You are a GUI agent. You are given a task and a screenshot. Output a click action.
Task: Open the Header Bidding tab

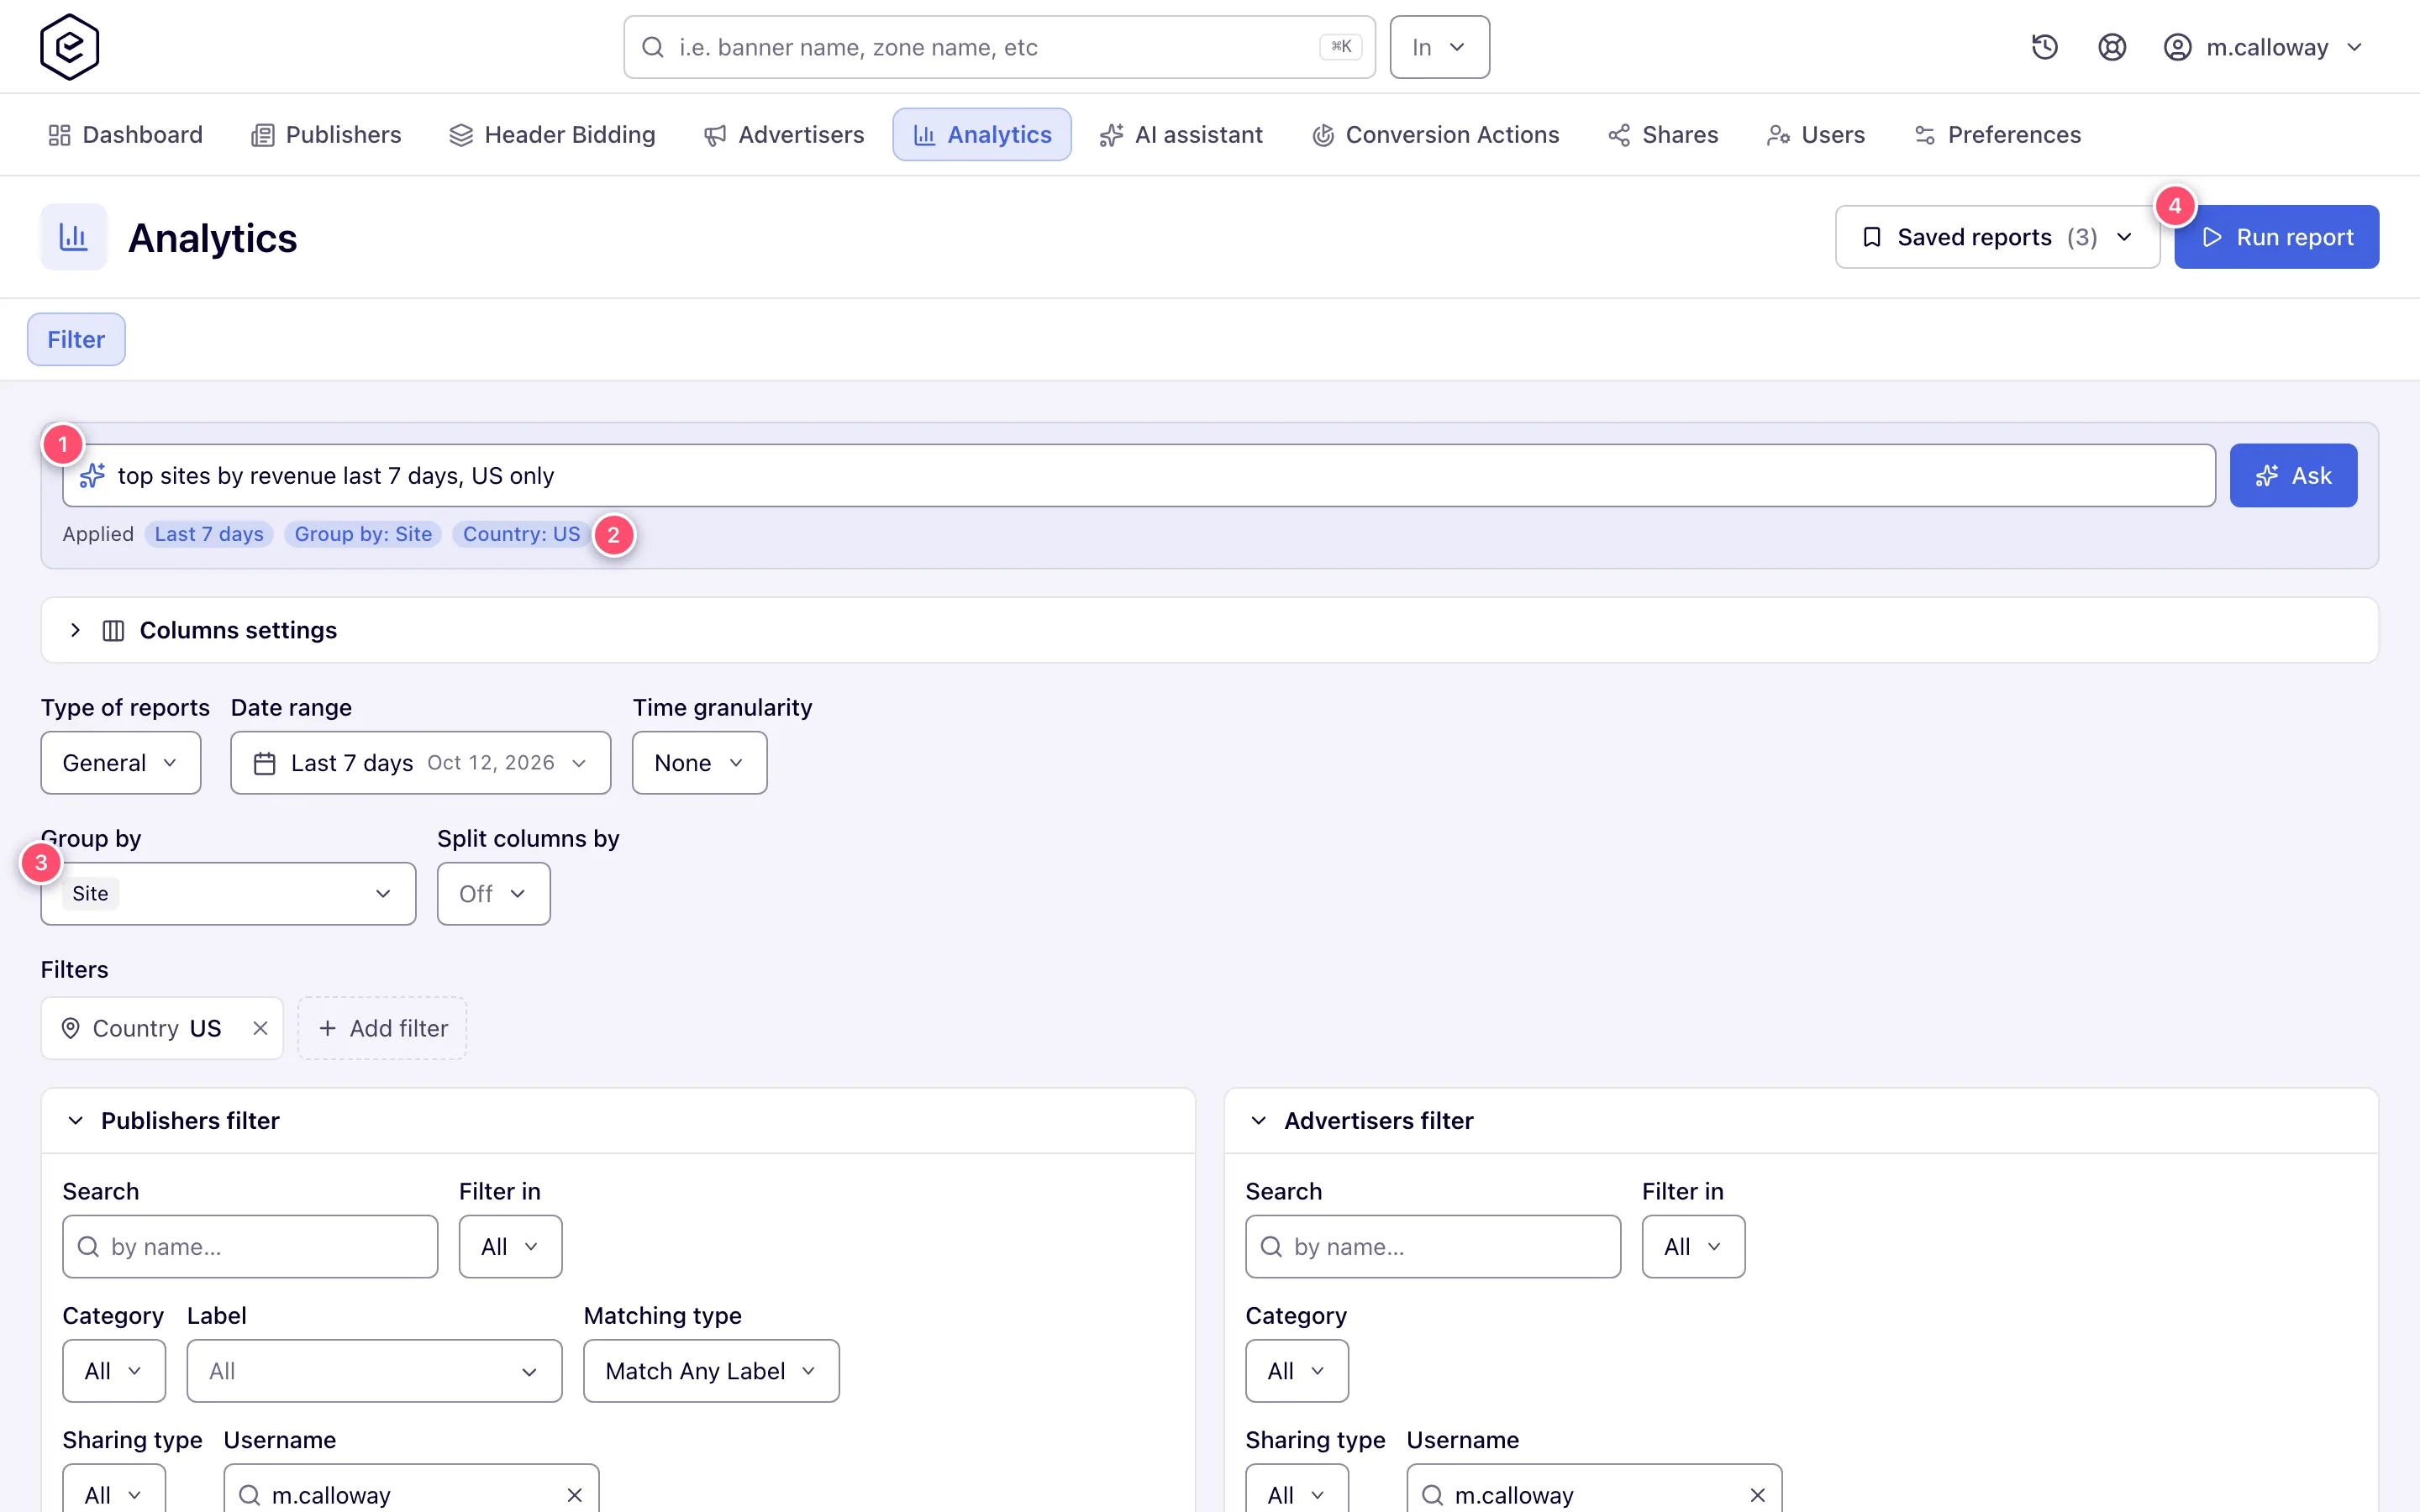552,135
